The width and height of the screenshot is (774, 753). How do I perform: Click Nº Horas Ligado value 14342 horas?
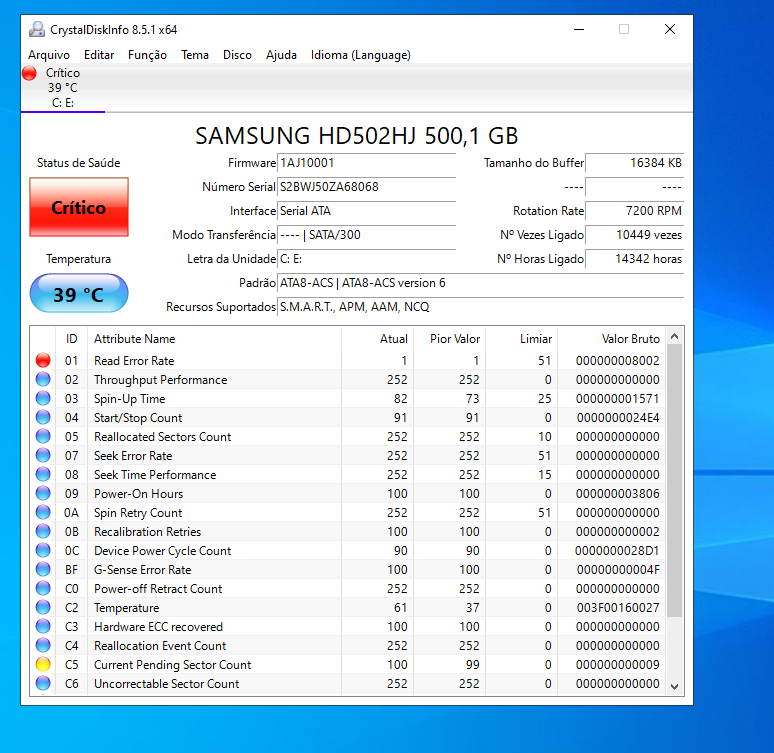[634, 259]
